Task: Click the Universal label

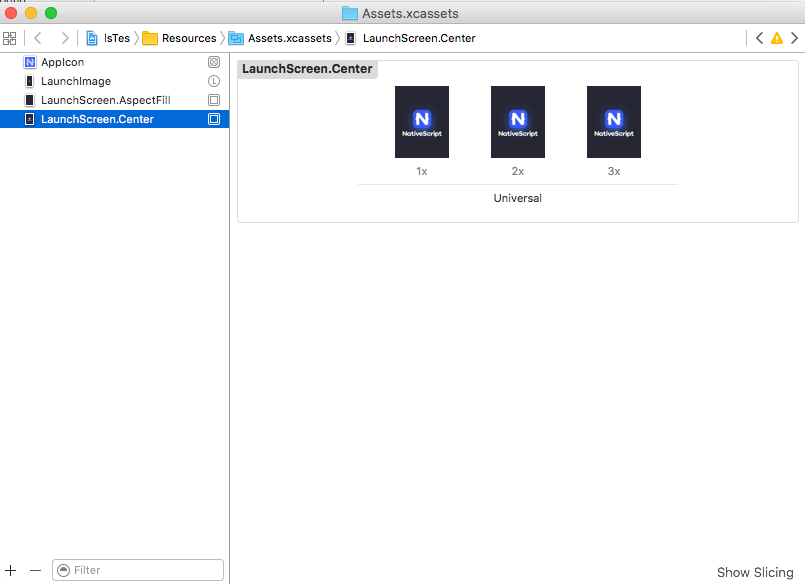Action: tap(518, 198)
